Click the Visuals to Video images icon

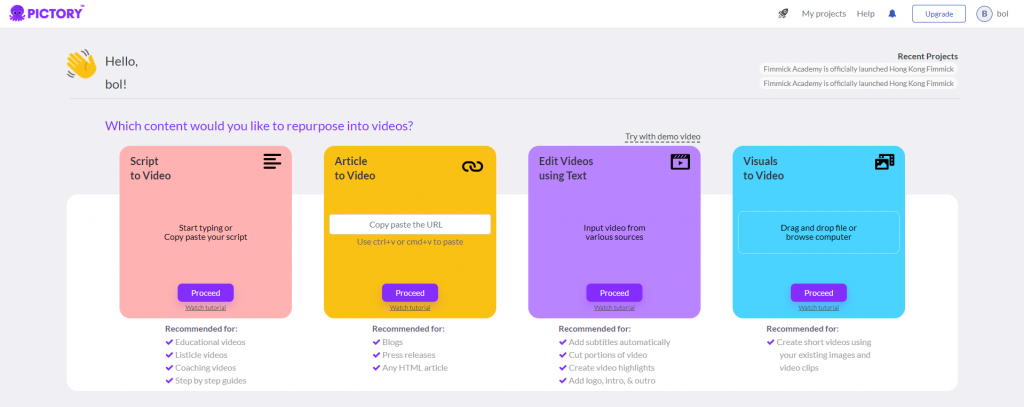[x=884, y=162]
